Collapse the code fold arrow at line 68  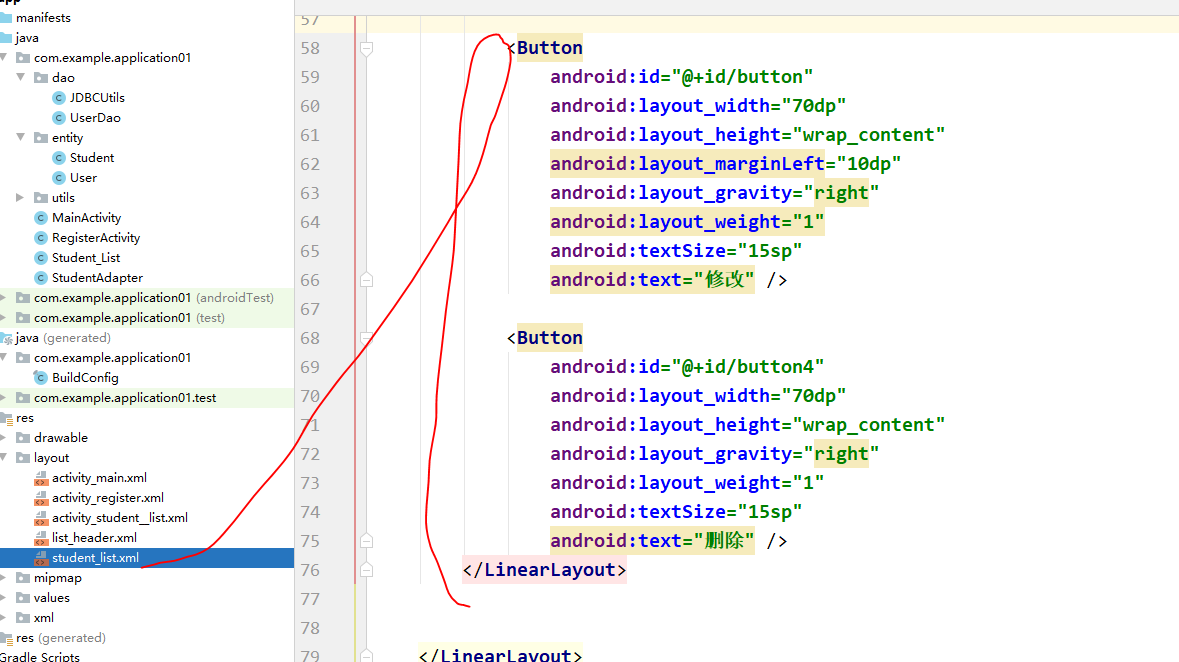(x=366, y=337)
